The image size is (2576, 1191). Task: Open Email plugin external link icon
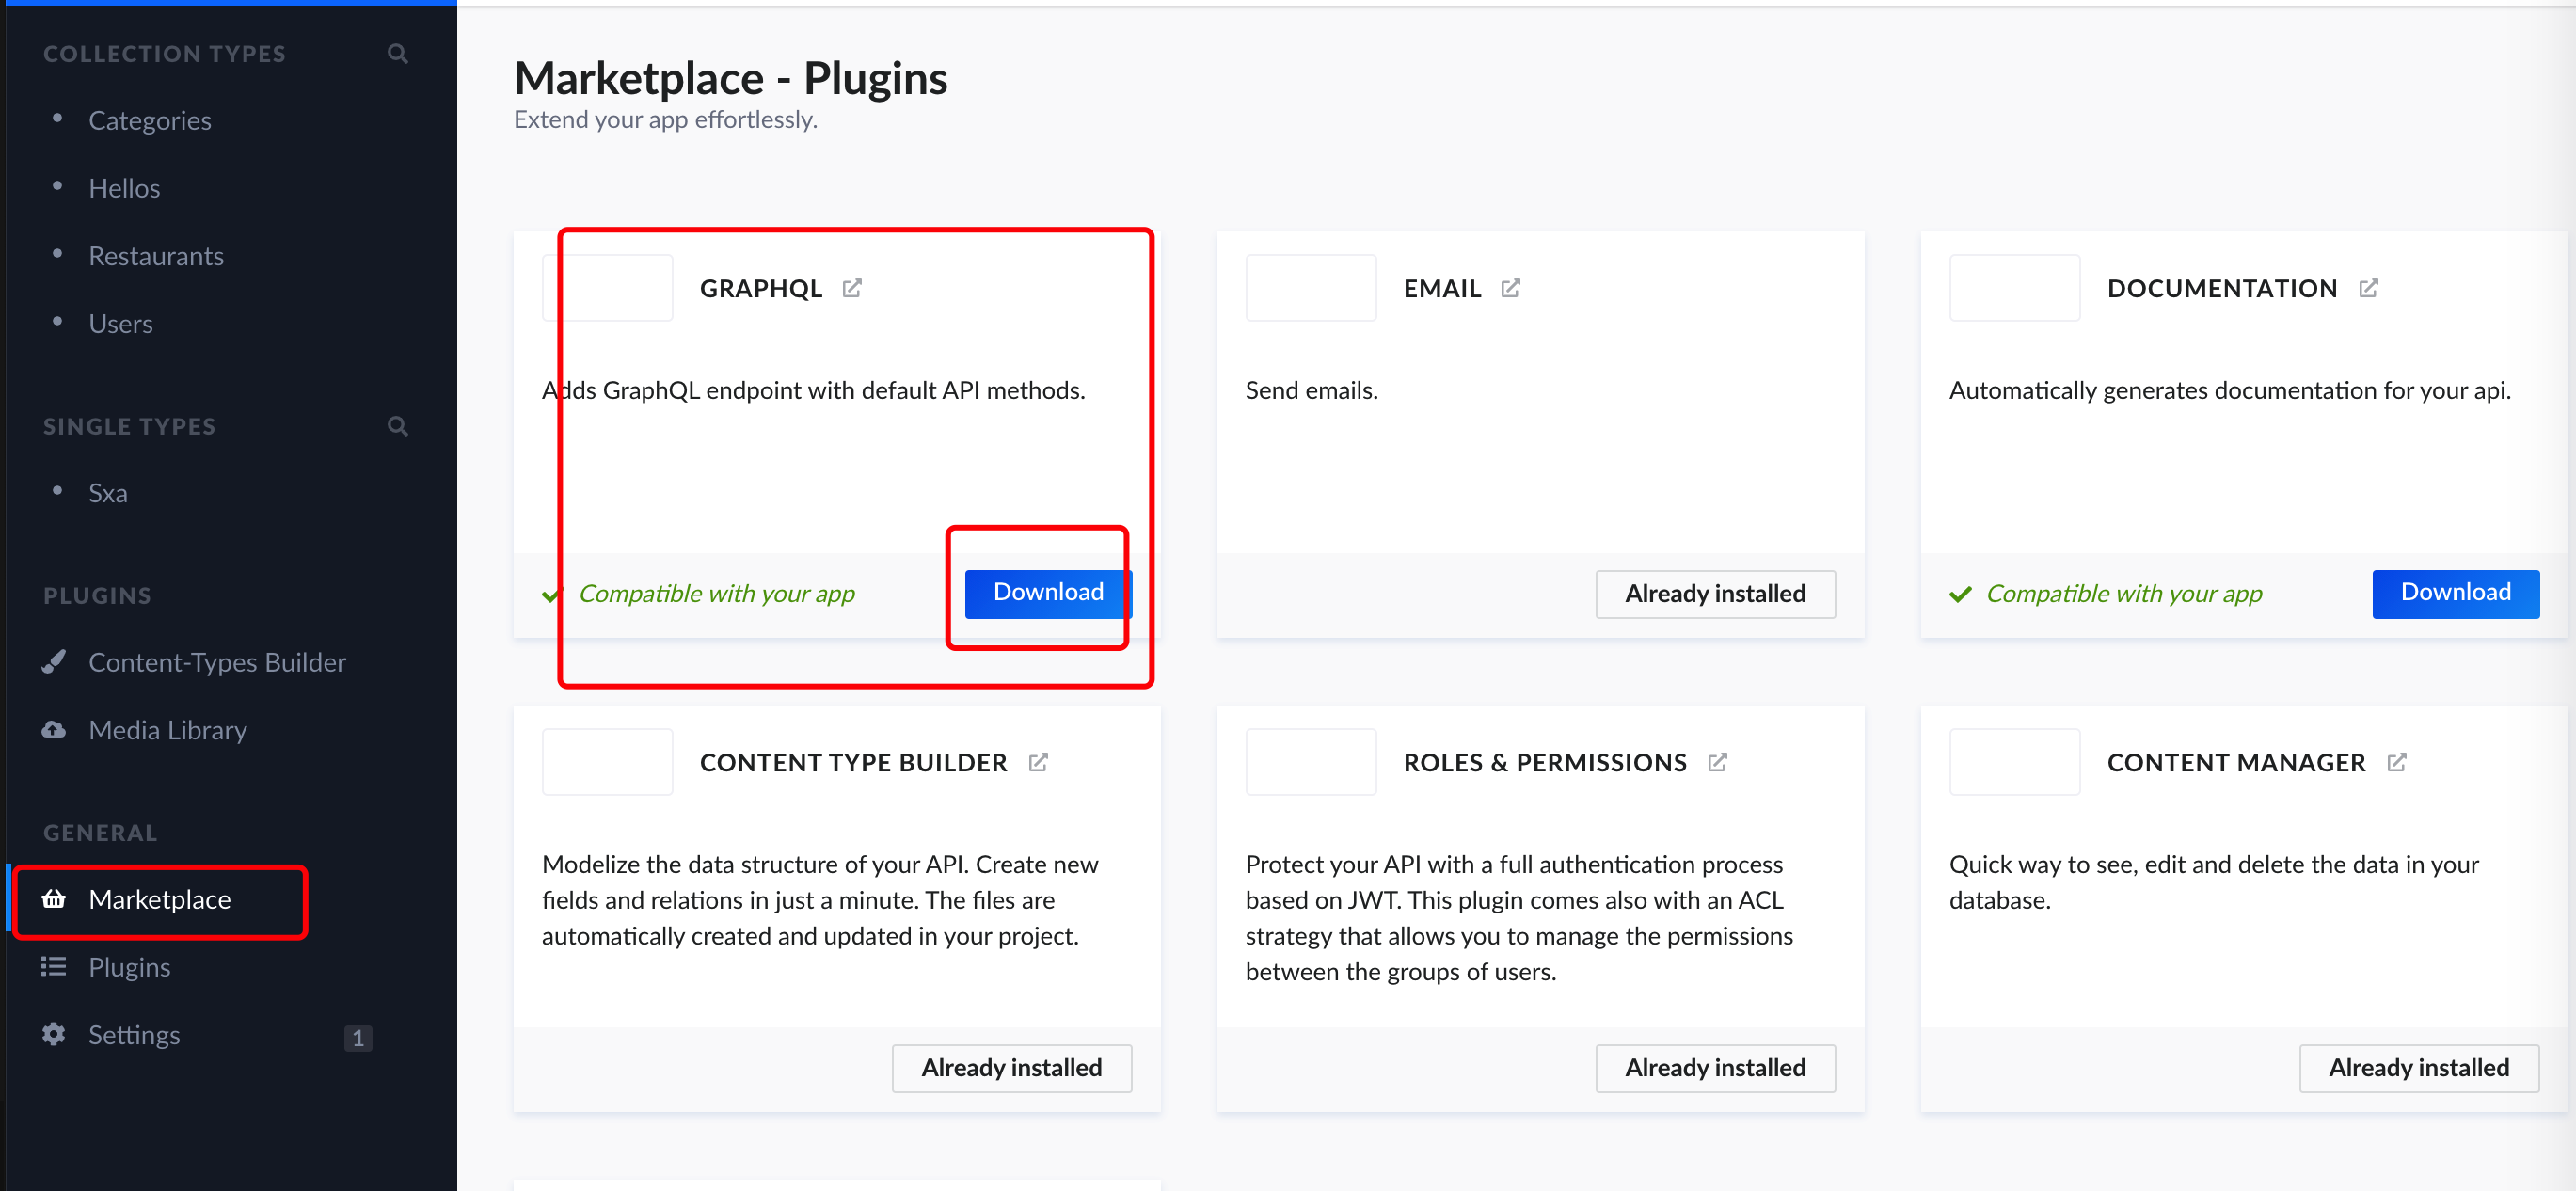[x=1510, y=288]
